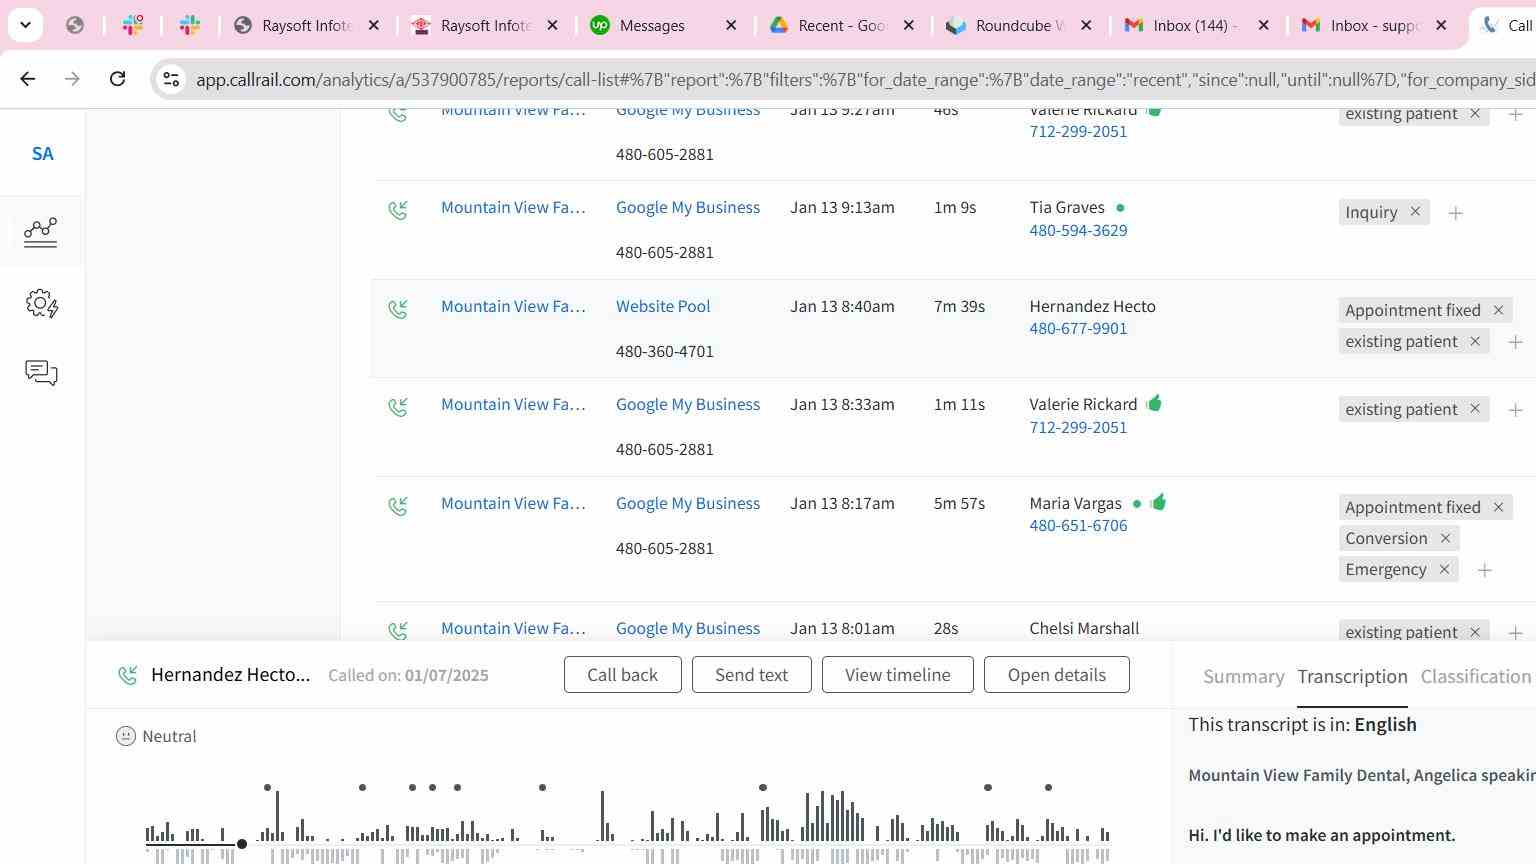This screenshot has height=864, width=1536.
Task: Select tracking number 480-360-4701
Action: pos(665,351)
